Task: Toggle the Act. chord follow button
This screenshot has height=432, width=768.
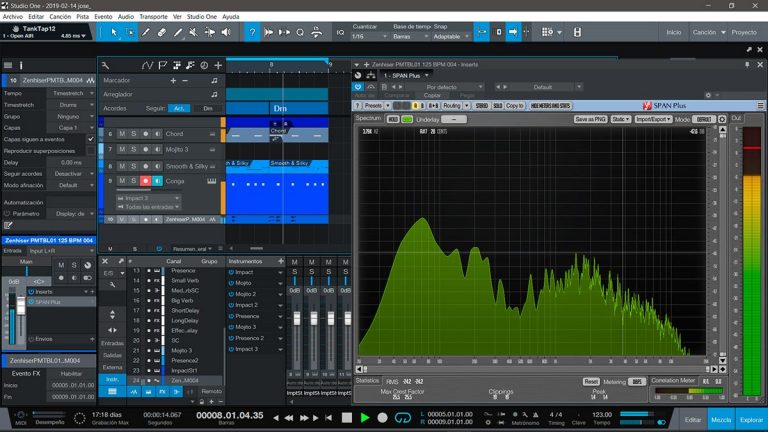Action: pyautogui.click(x=179, y=108)
